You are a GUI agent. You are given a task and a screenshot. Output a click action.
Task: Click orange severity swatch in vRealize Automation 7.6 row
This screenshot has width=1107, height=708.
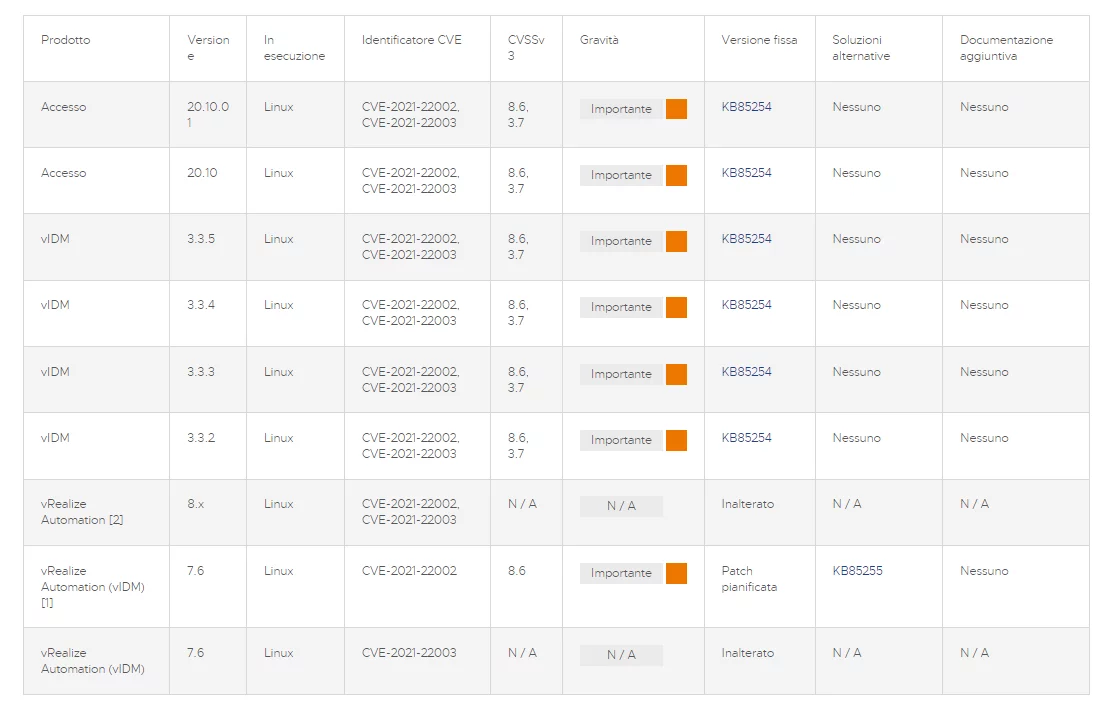[676, 573]
